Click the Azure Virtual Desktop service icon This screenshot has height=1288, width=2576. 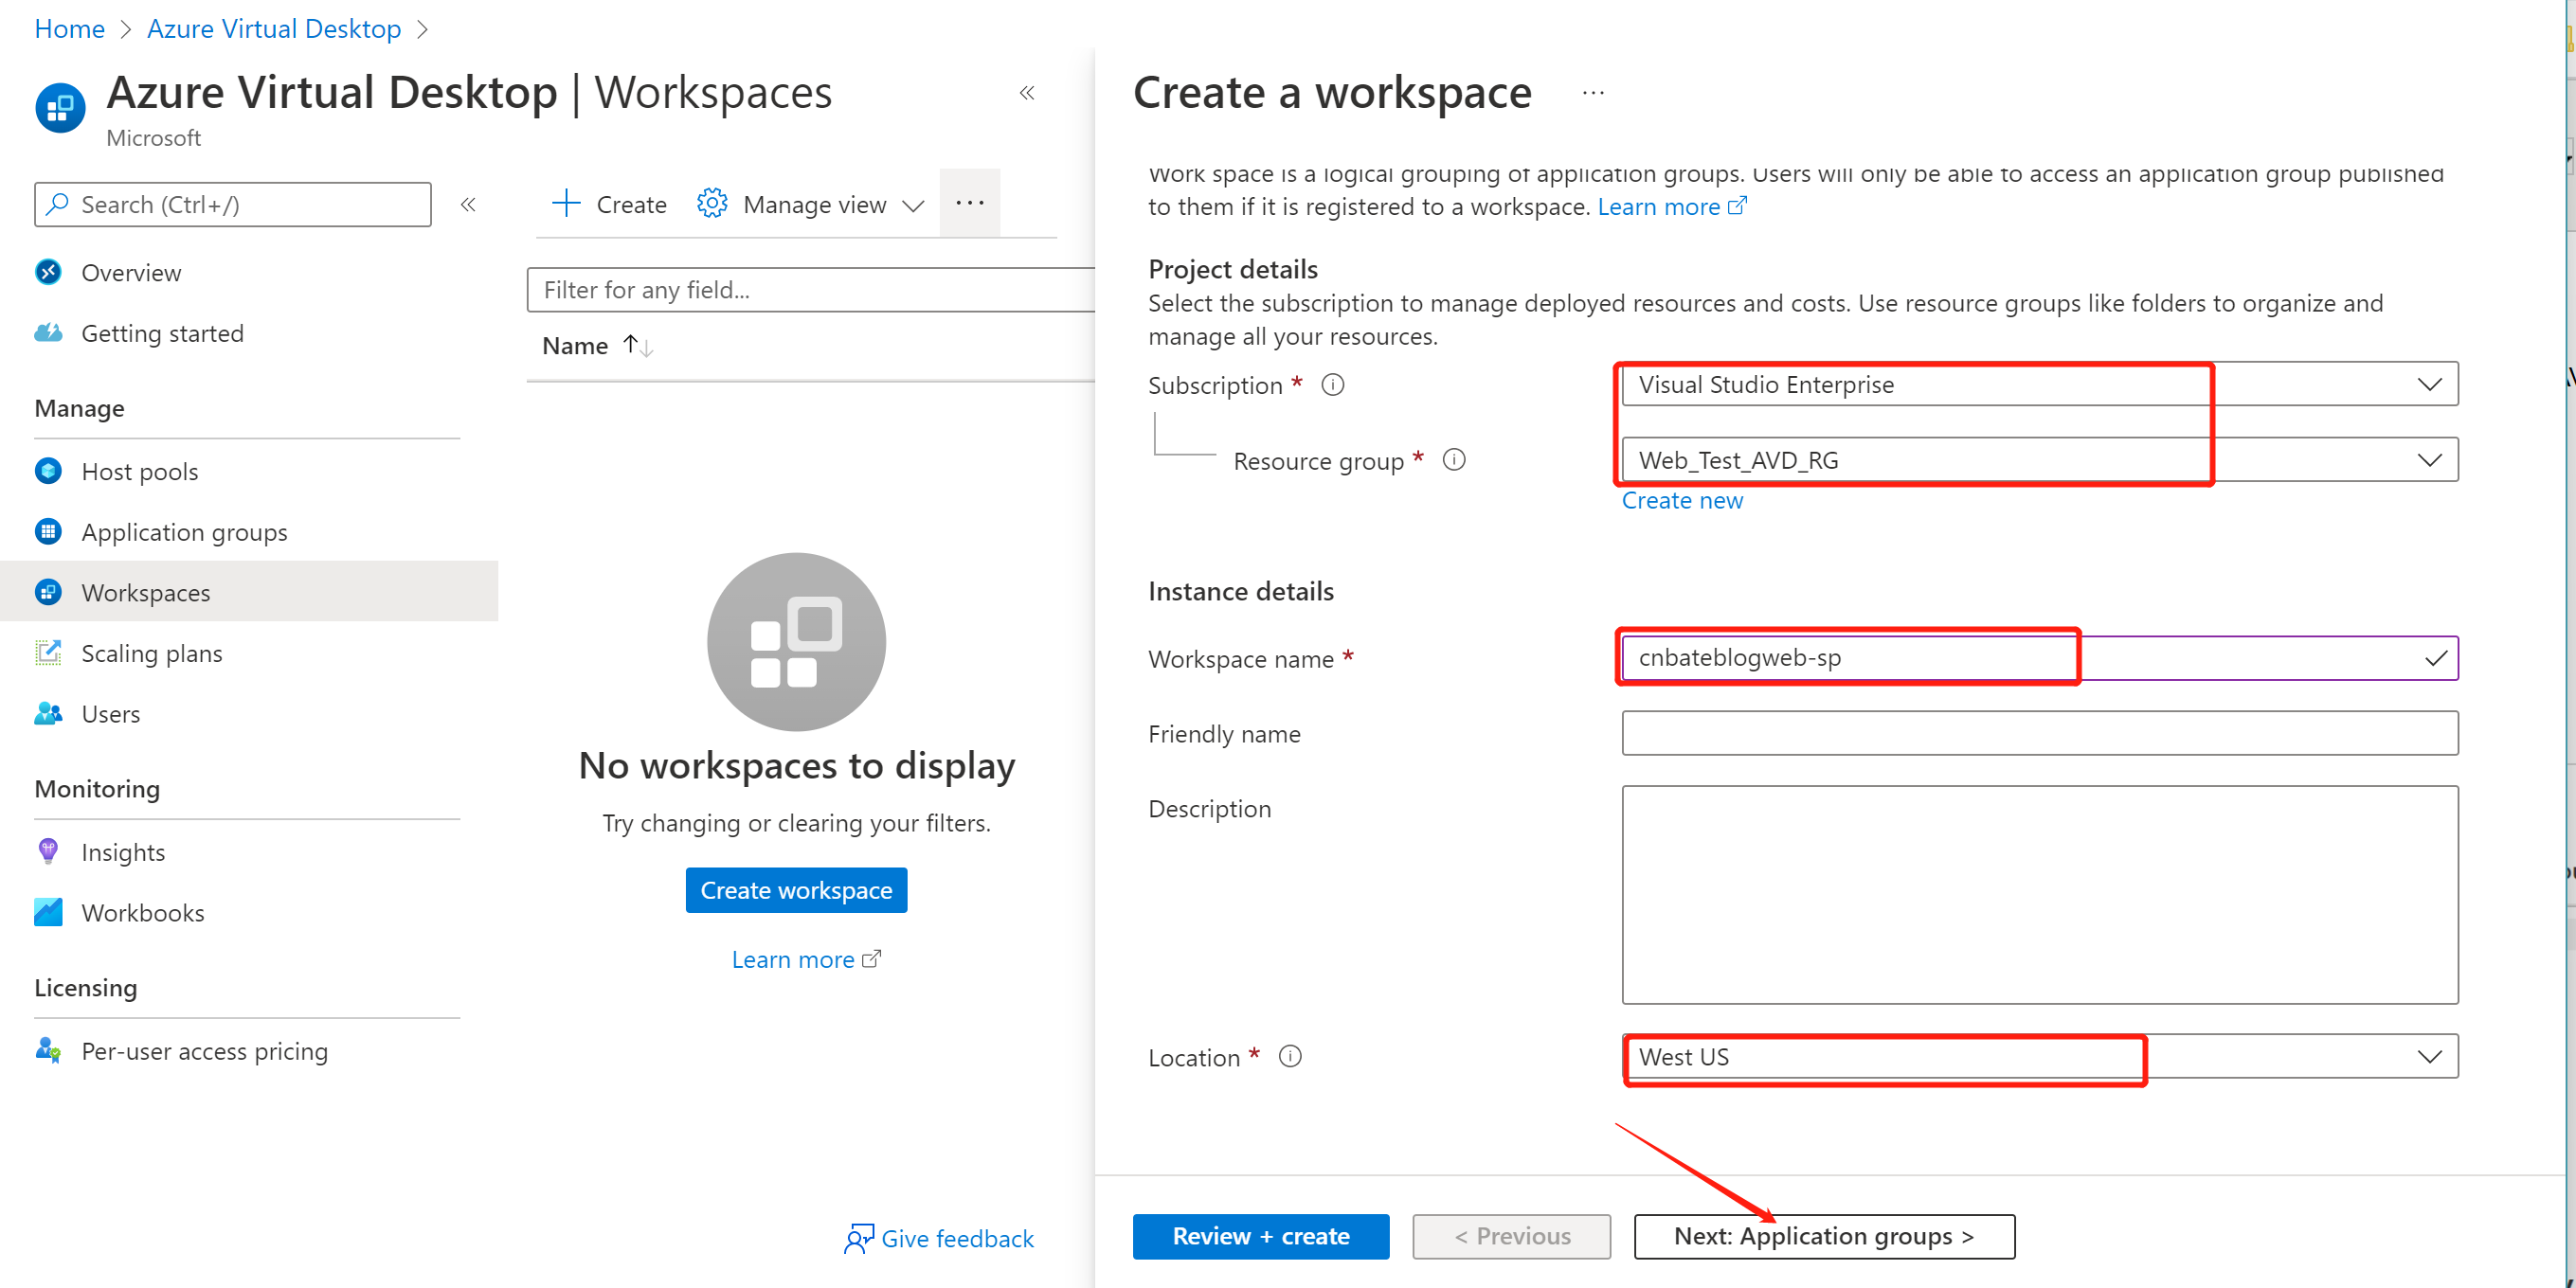(60, 107)
